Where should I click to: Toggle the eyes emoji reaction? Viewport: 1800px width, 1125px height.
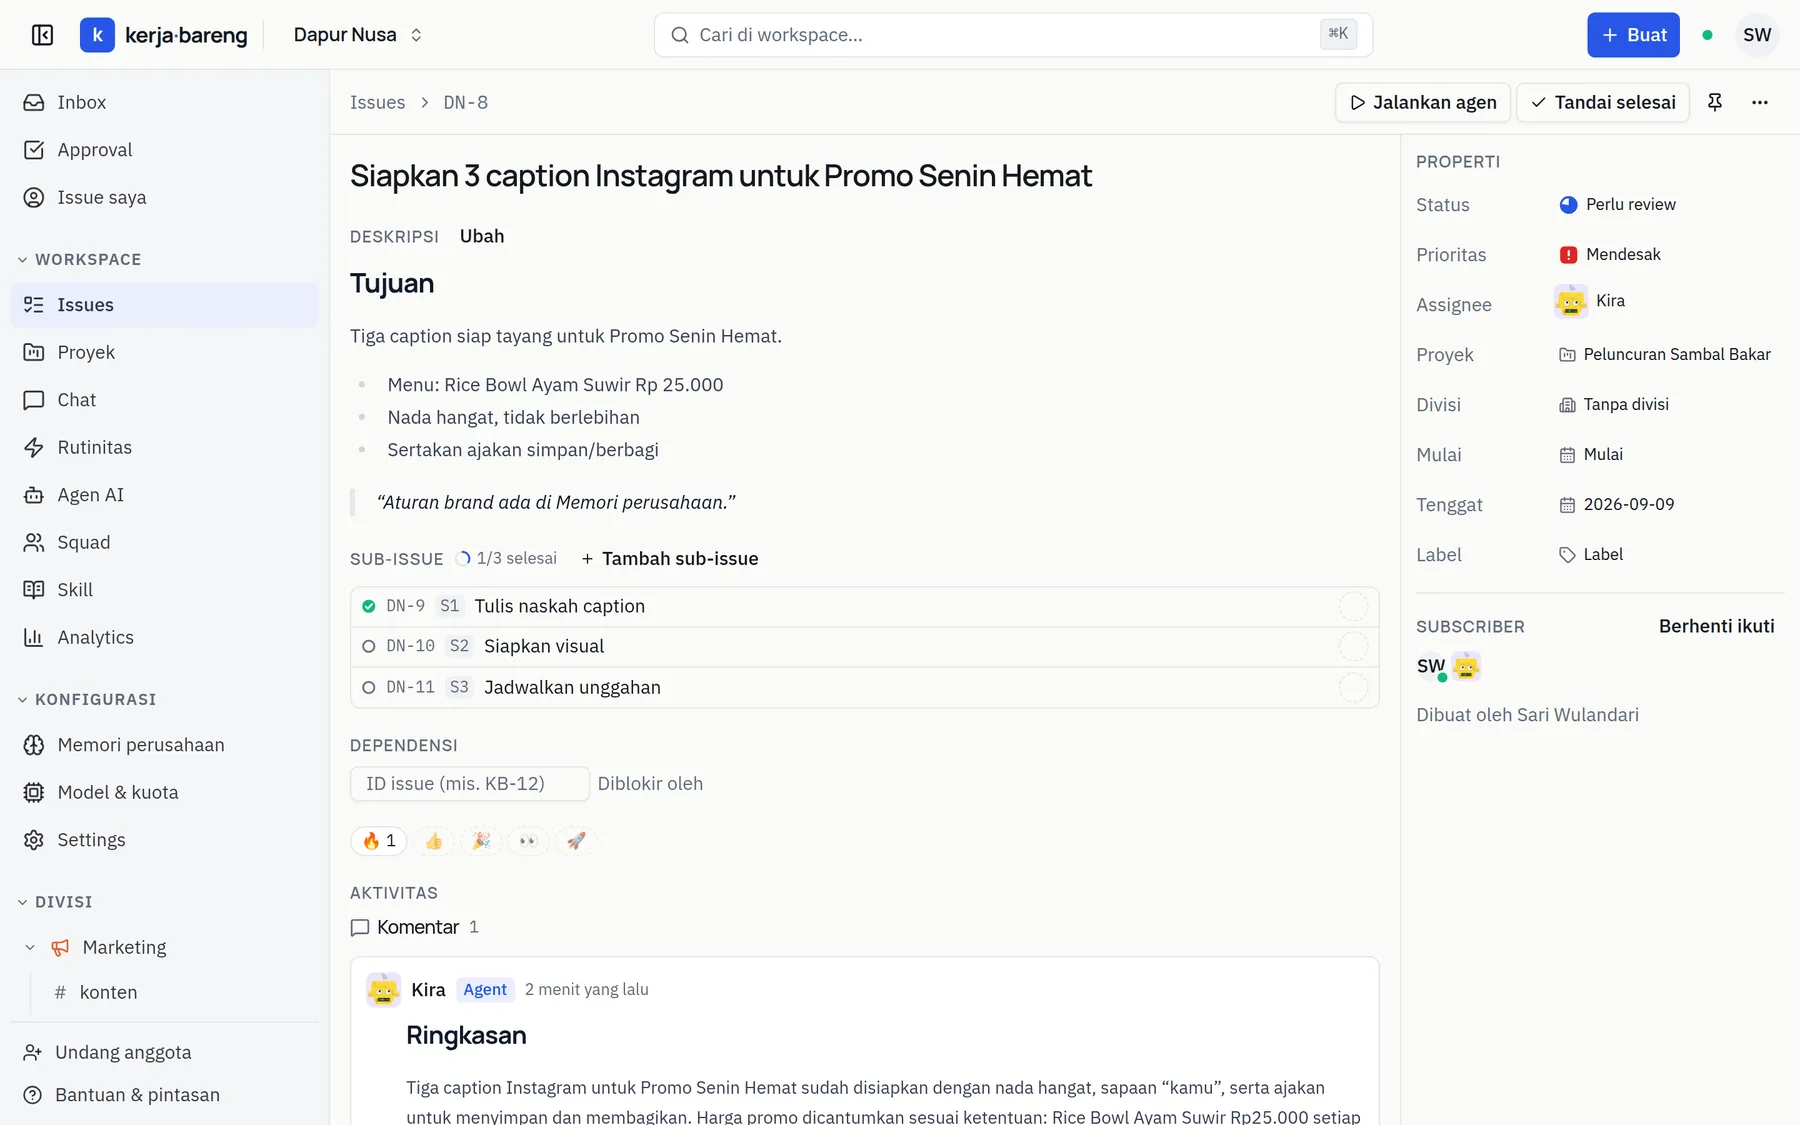(x=528, y=841)
